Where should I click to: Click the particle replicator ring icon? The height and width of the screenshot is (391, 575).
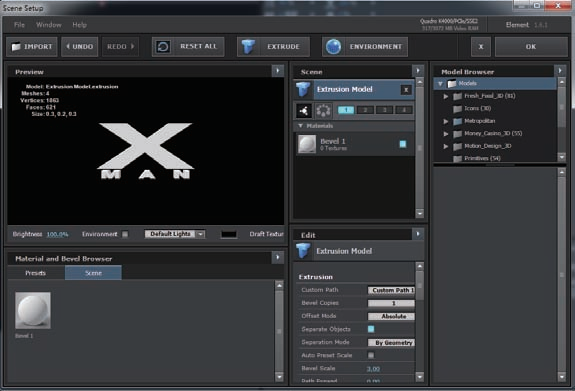(323, 110)
